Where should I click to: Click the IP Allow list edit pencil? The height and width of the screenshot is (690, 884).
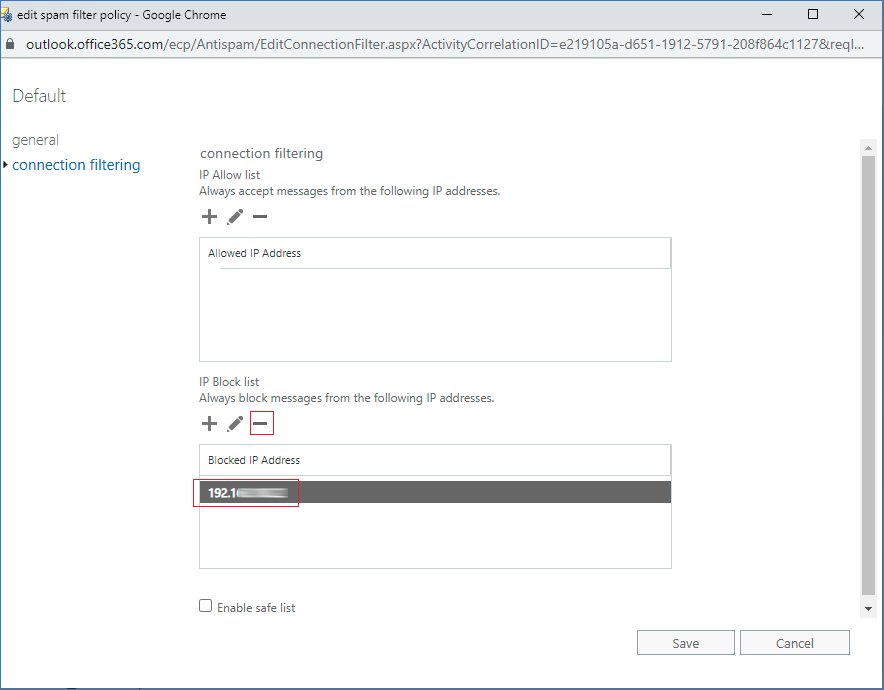coord(235,217)
